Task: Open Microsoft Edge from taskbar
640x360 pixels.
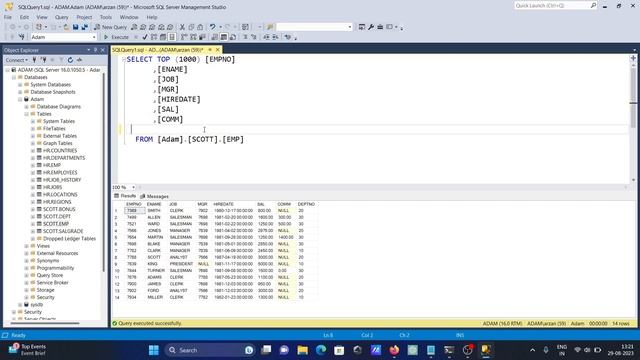Action: click(321, 350)
